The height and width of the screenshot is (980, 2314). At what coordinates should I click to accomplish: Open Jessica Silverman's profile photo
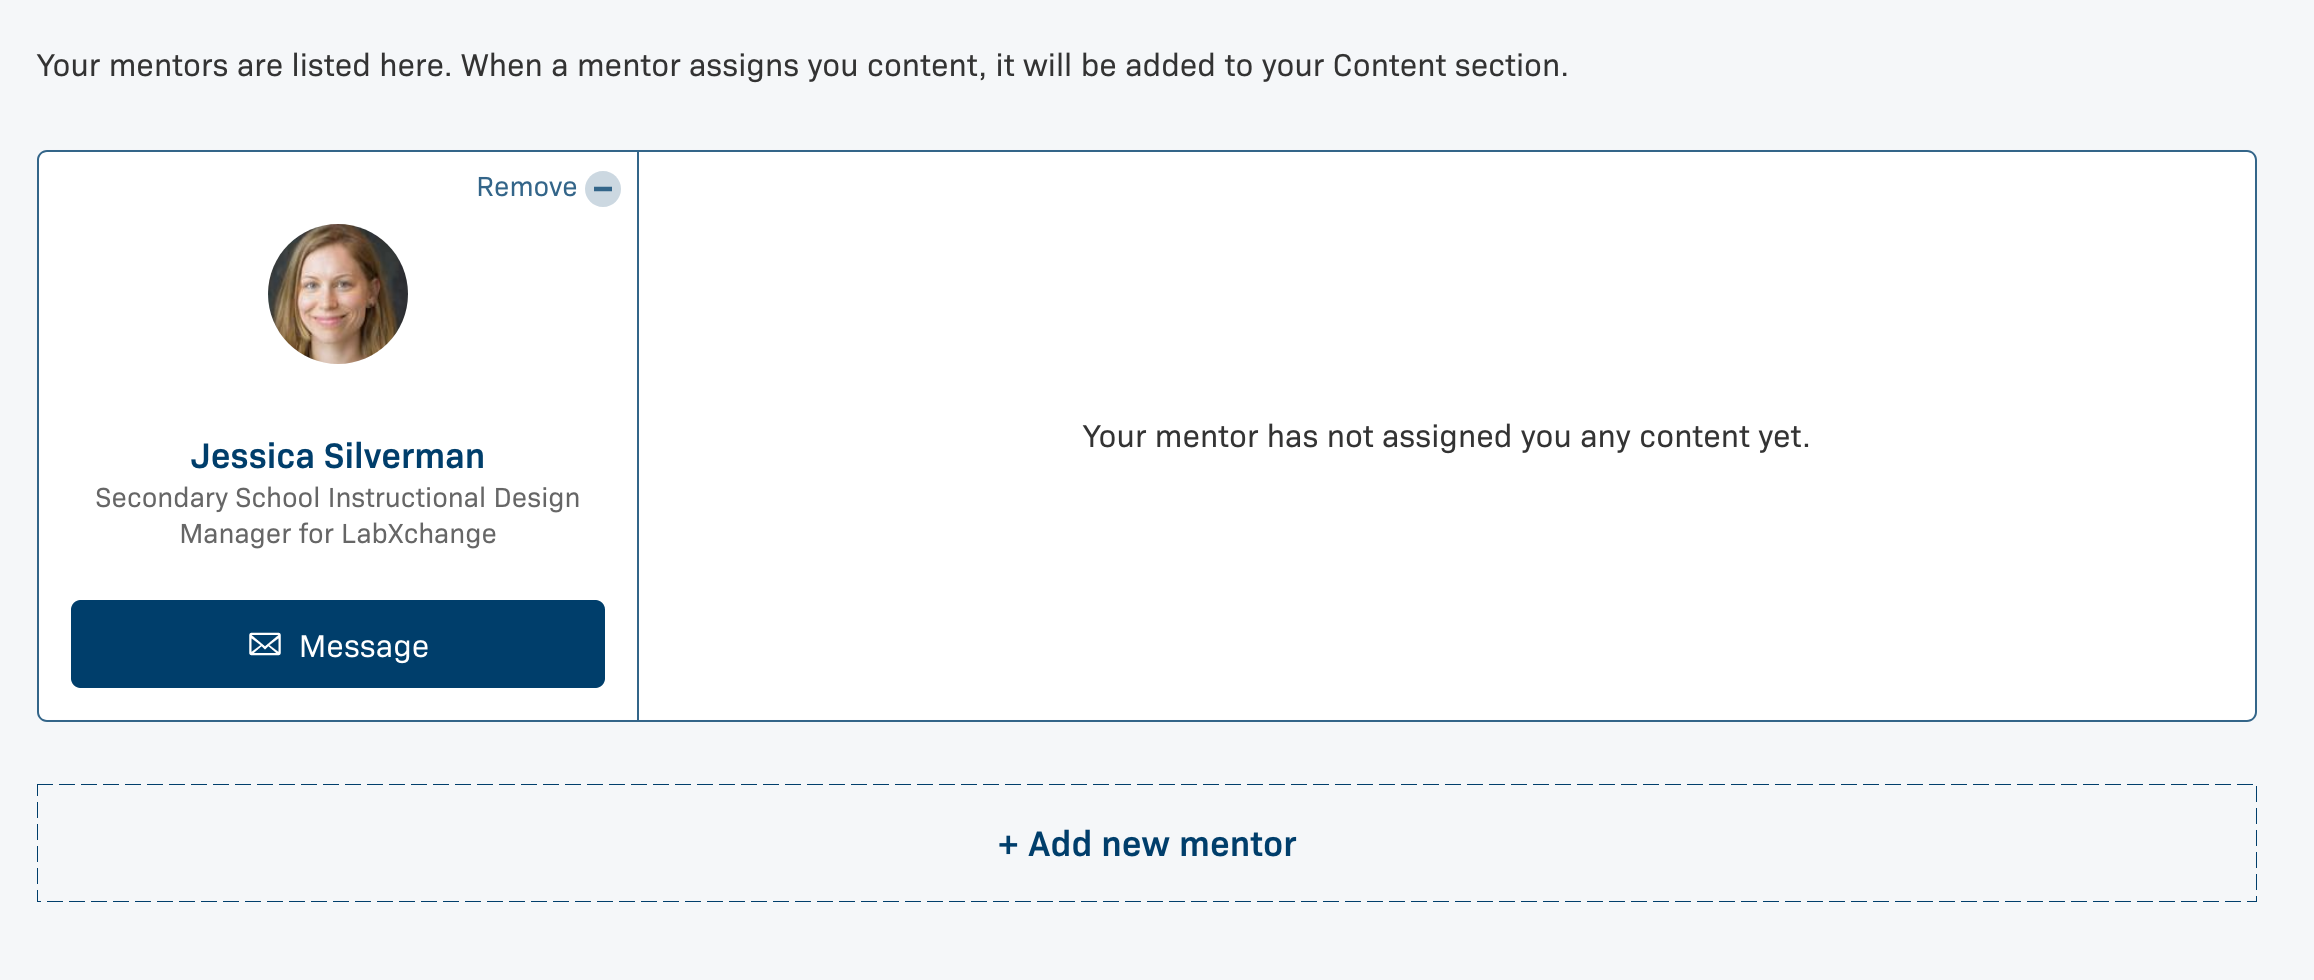coord(338,294)
